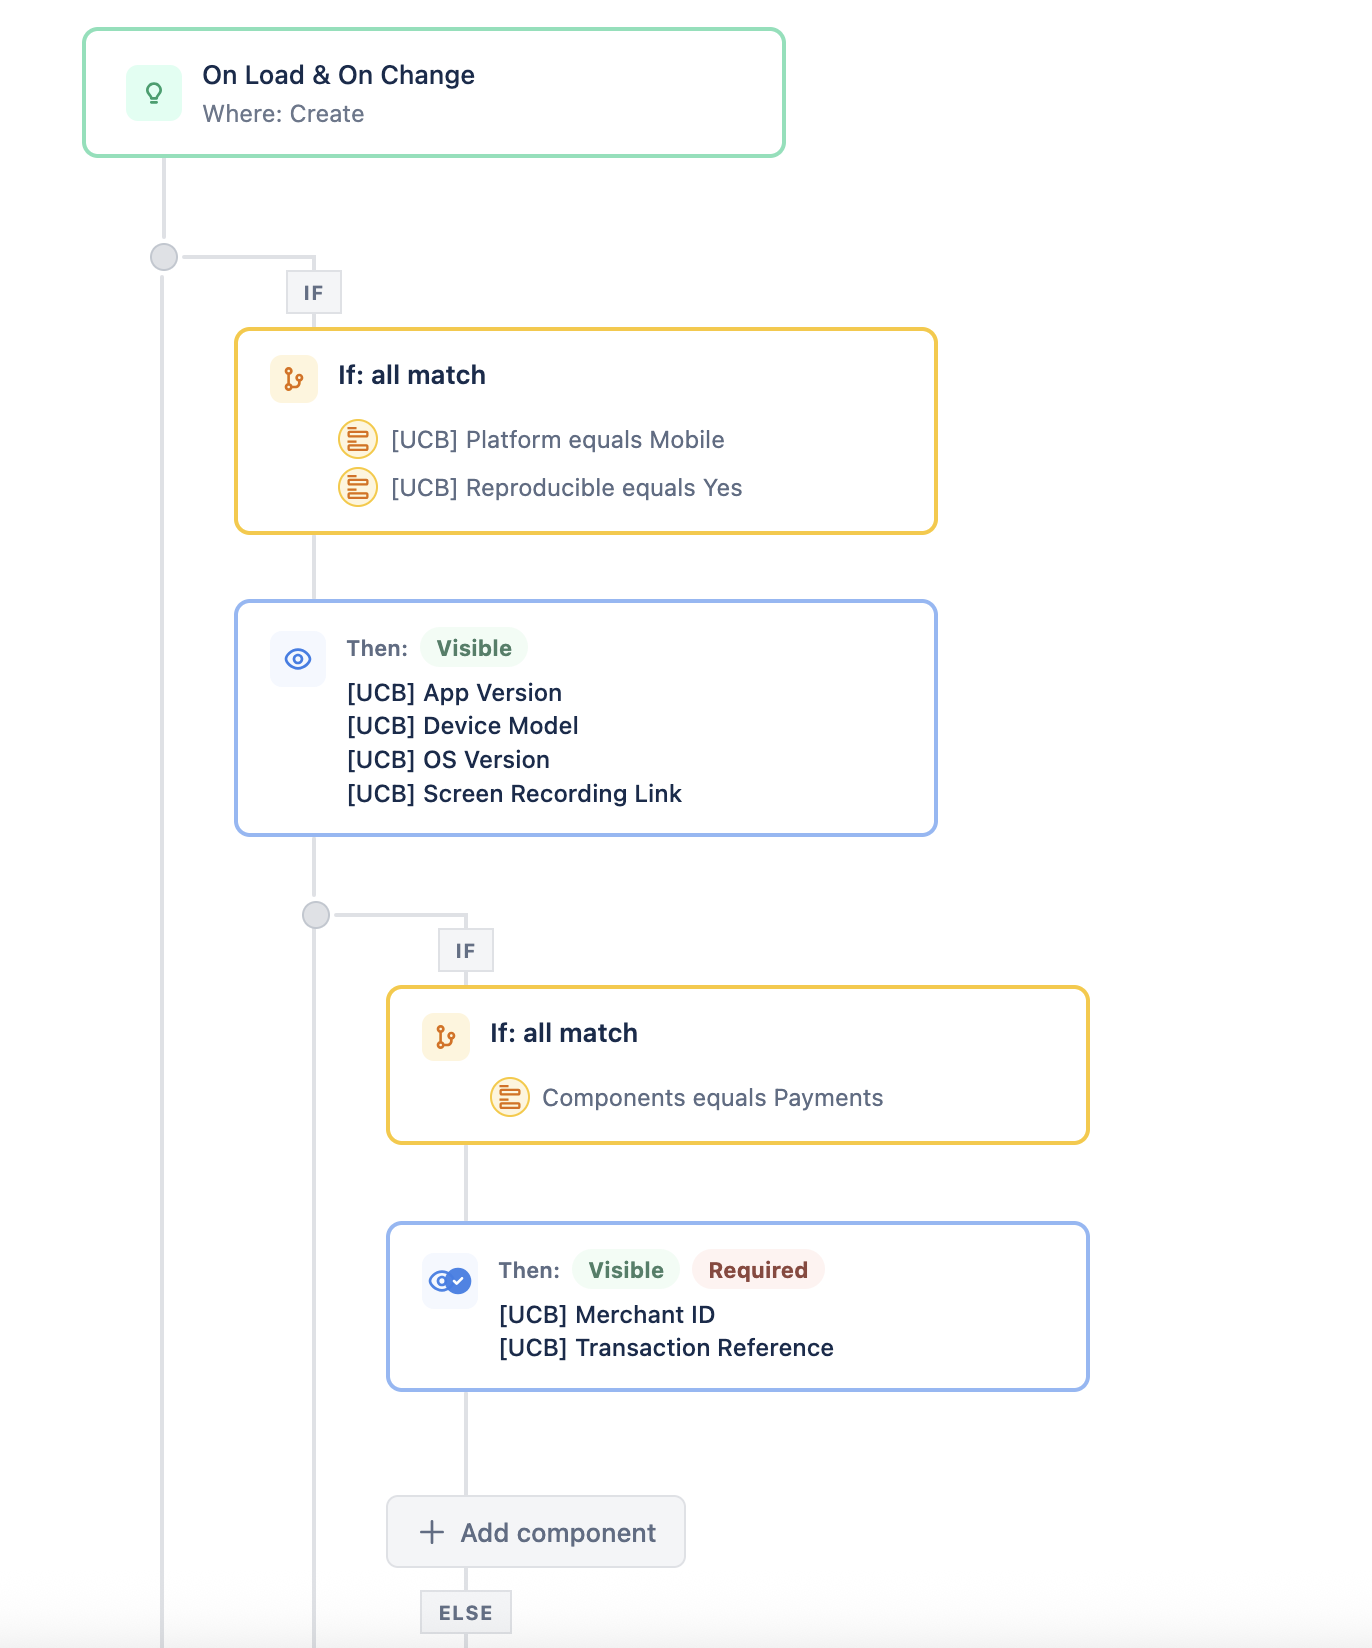
Task: Click the Platform equals Mobile condition icon
Action: 358,439
